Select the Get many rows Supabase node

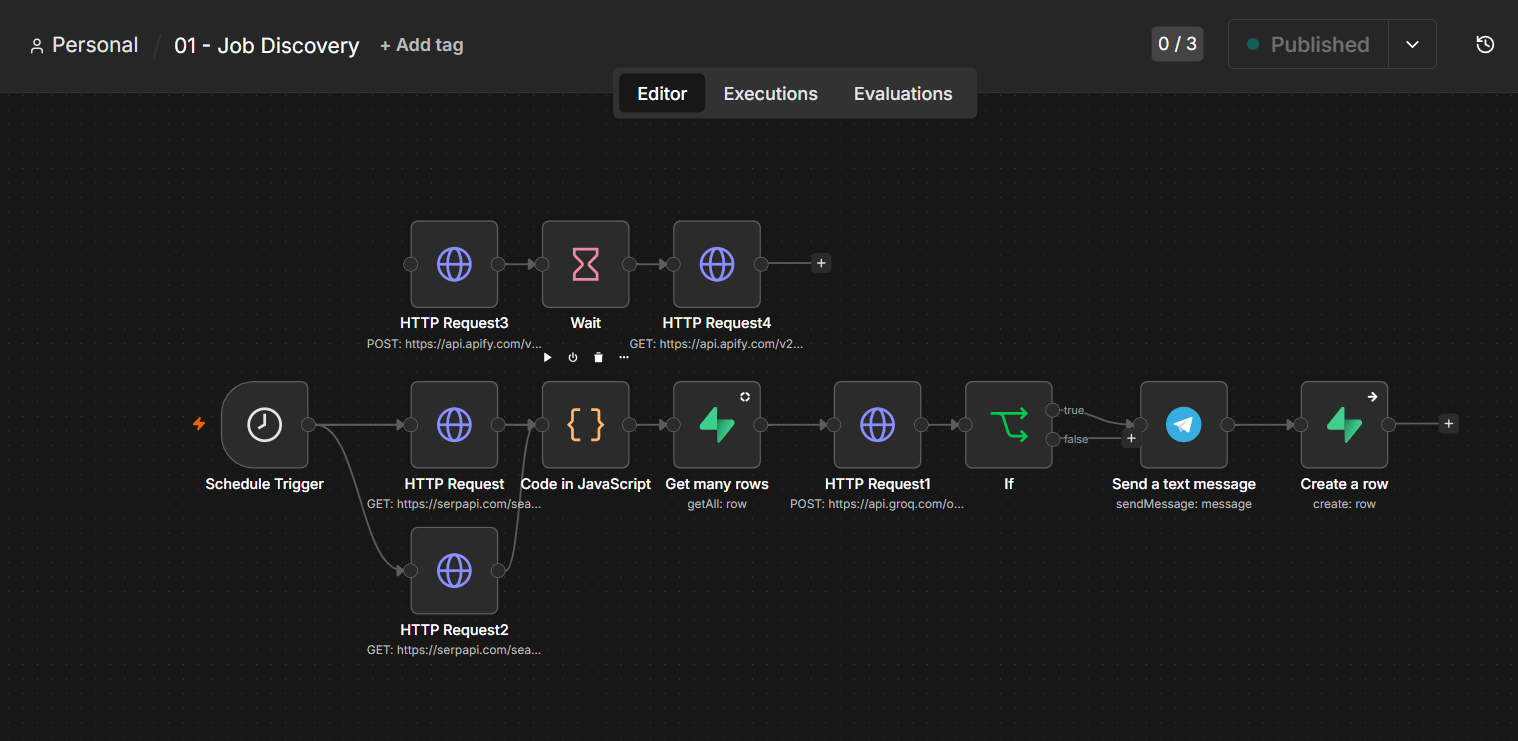point(717,424)
